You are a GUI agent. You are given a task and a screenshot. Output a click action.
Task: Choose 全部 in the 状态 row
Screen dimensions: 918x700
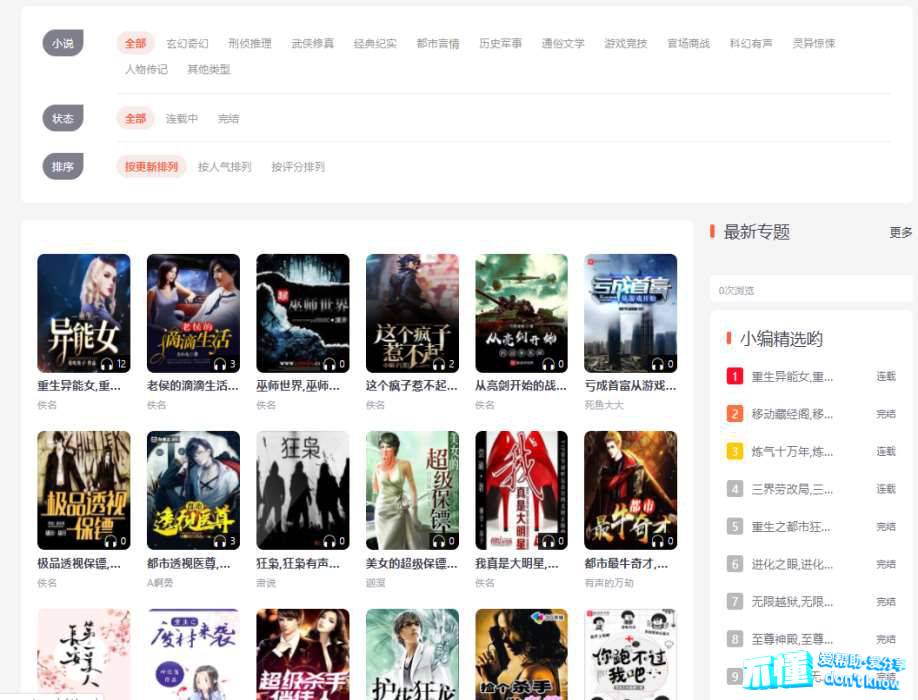pos(135,119)
